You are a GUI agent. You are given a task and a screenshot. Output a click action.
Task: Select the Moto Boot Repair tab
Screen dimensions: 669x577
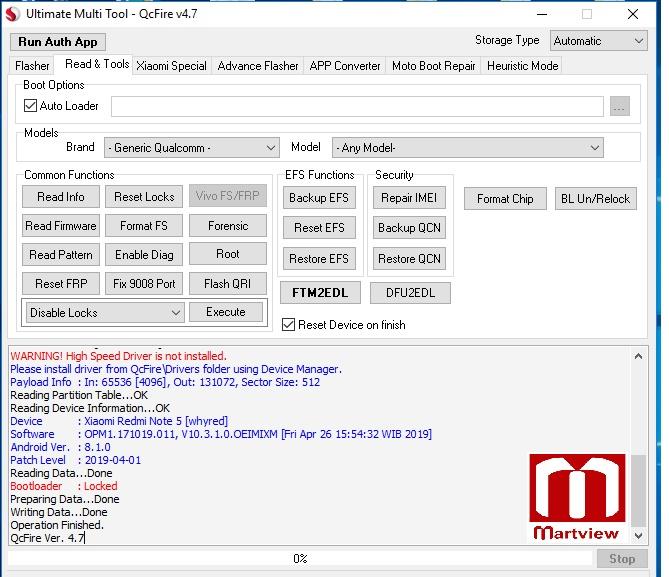433,66
